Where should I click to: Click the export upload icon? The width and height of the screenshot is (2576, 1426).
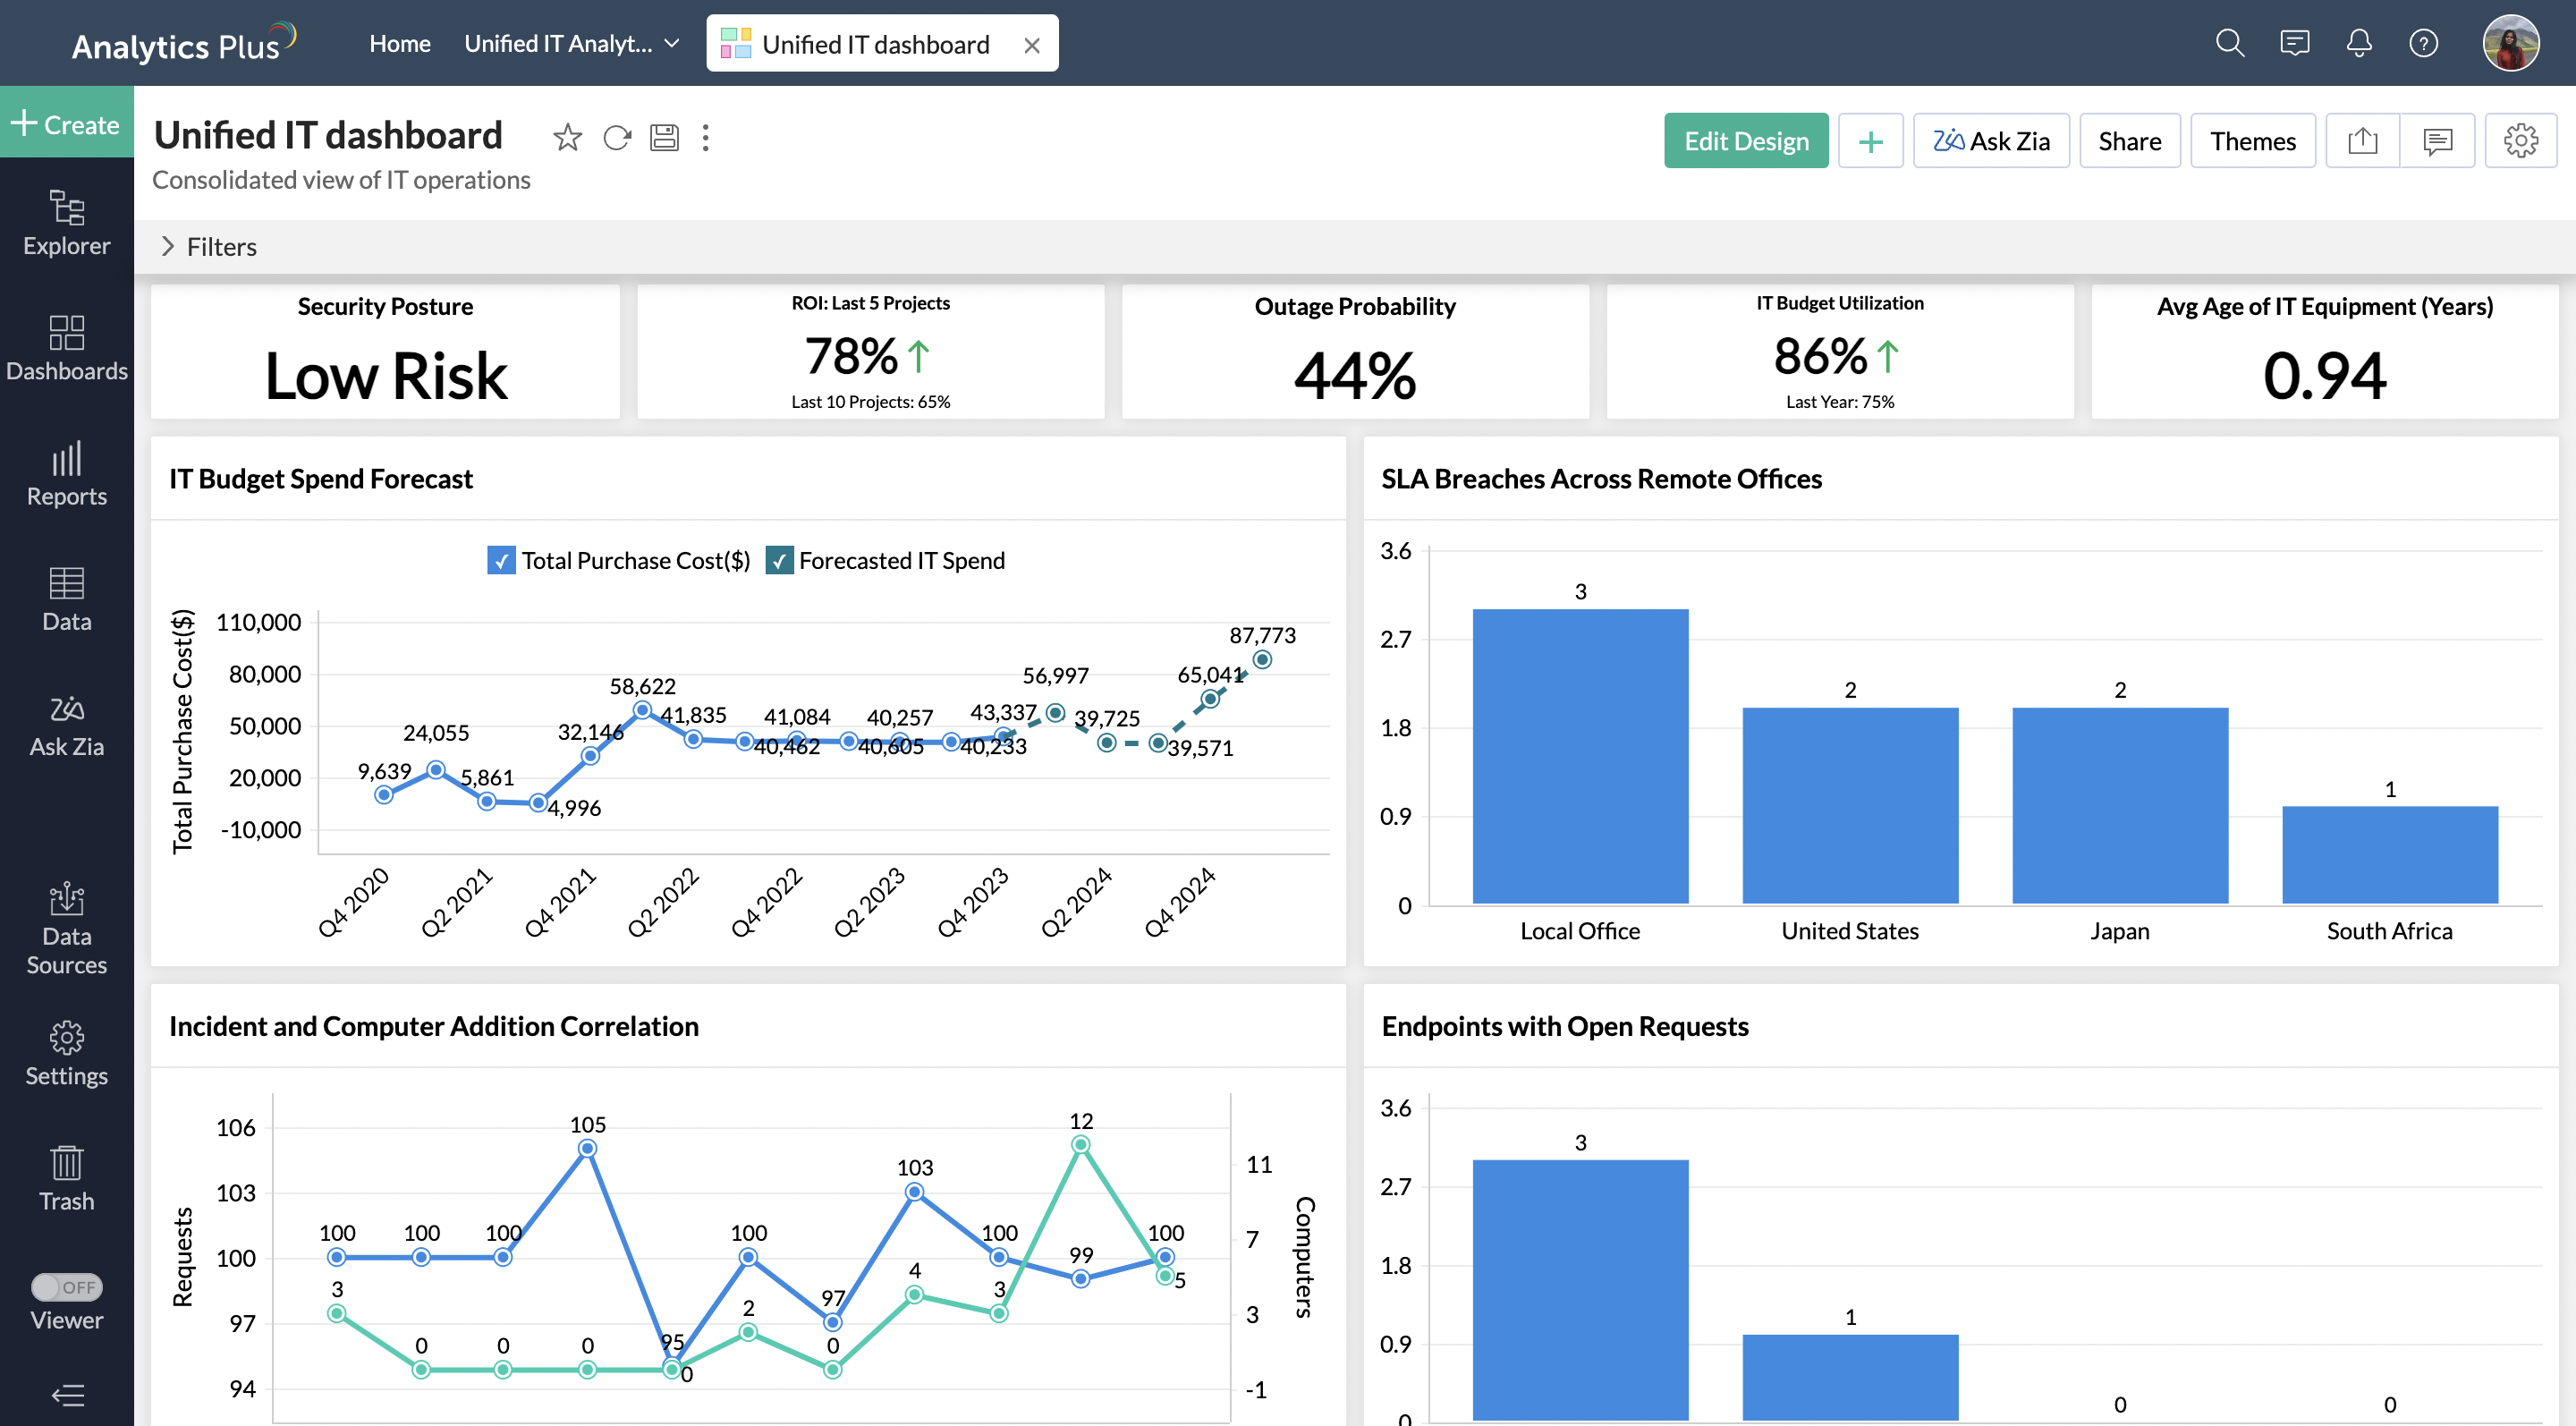[x=2362, y=141]
